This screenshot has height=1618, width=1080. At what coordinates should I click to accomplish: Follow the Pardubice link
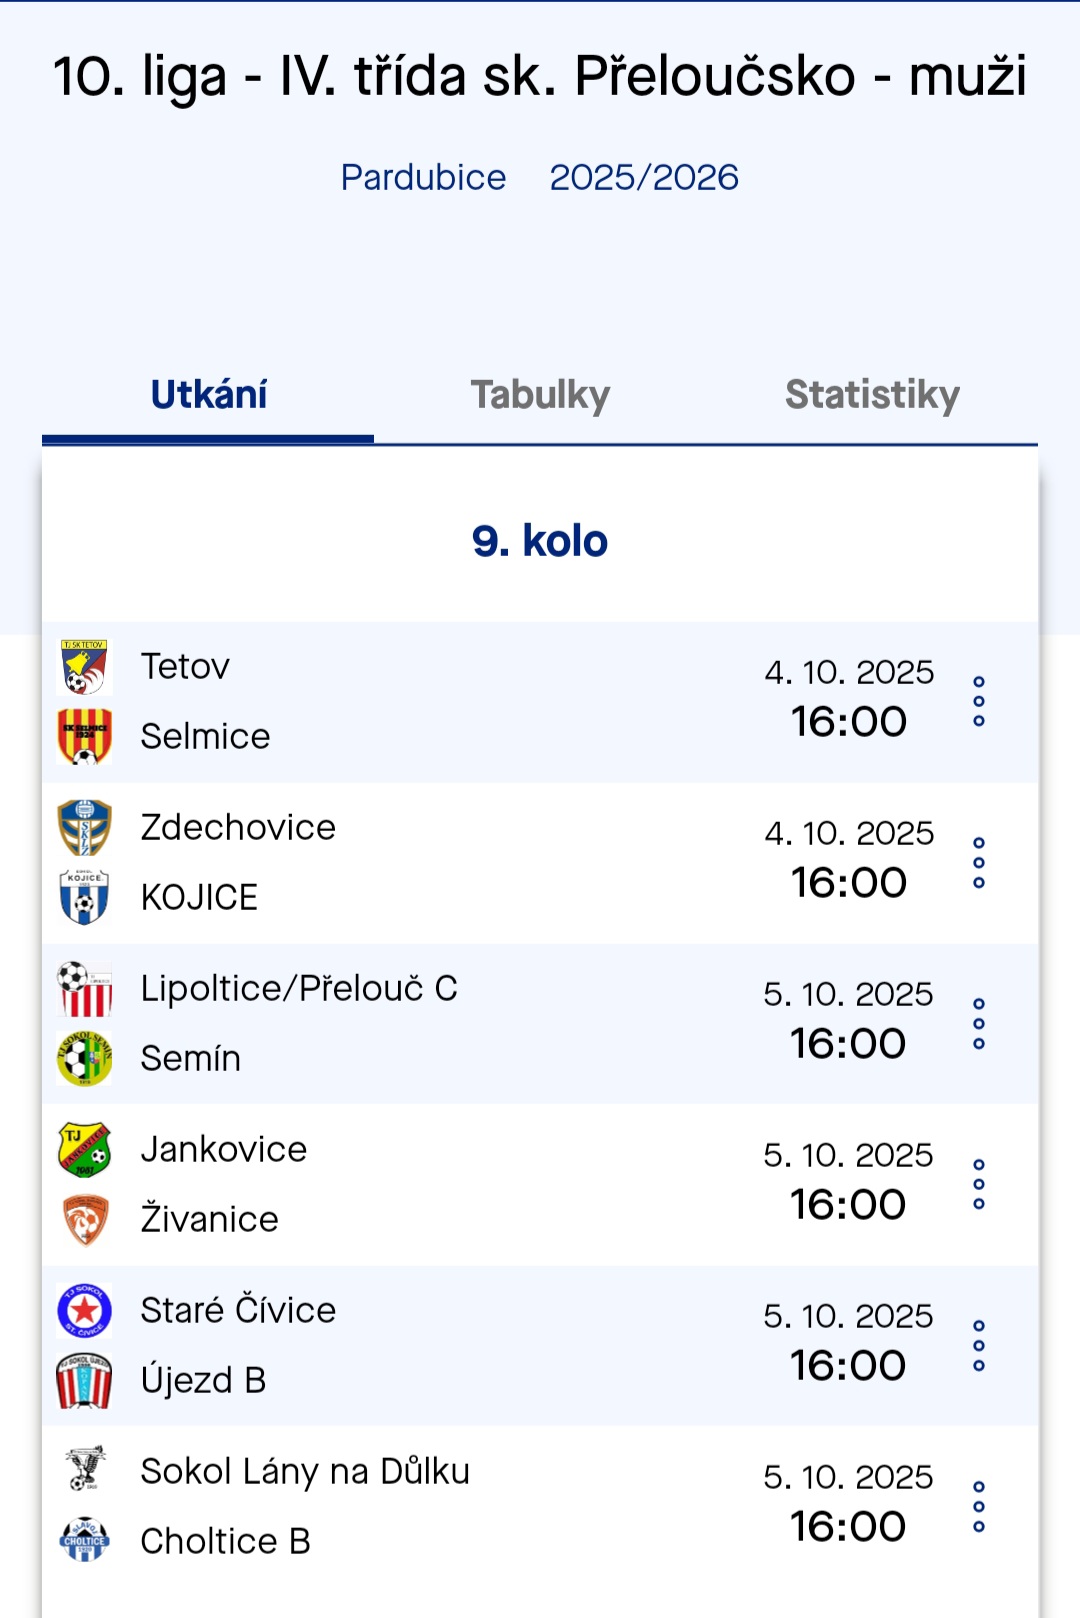[423, 178]
